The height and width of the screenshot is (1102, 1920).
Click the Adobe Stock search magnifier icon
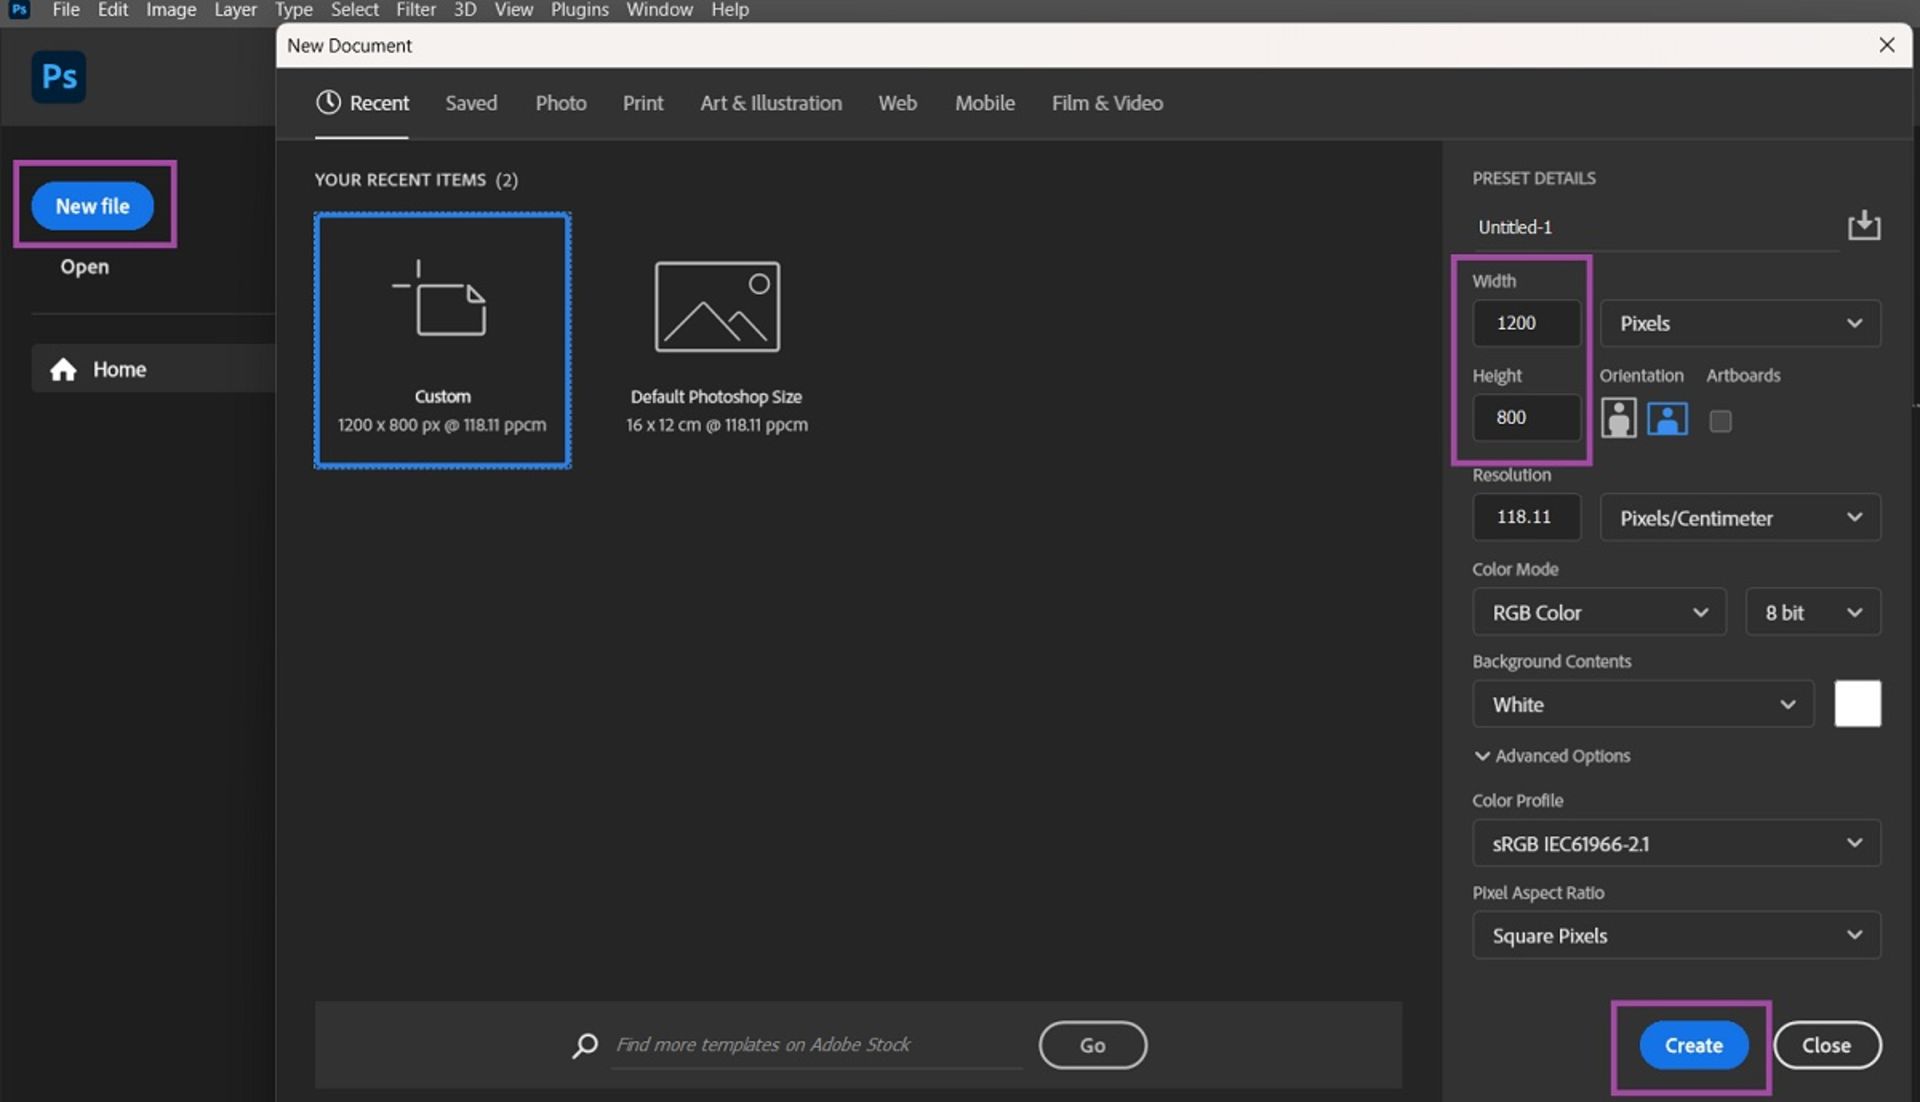[585, 1045]
